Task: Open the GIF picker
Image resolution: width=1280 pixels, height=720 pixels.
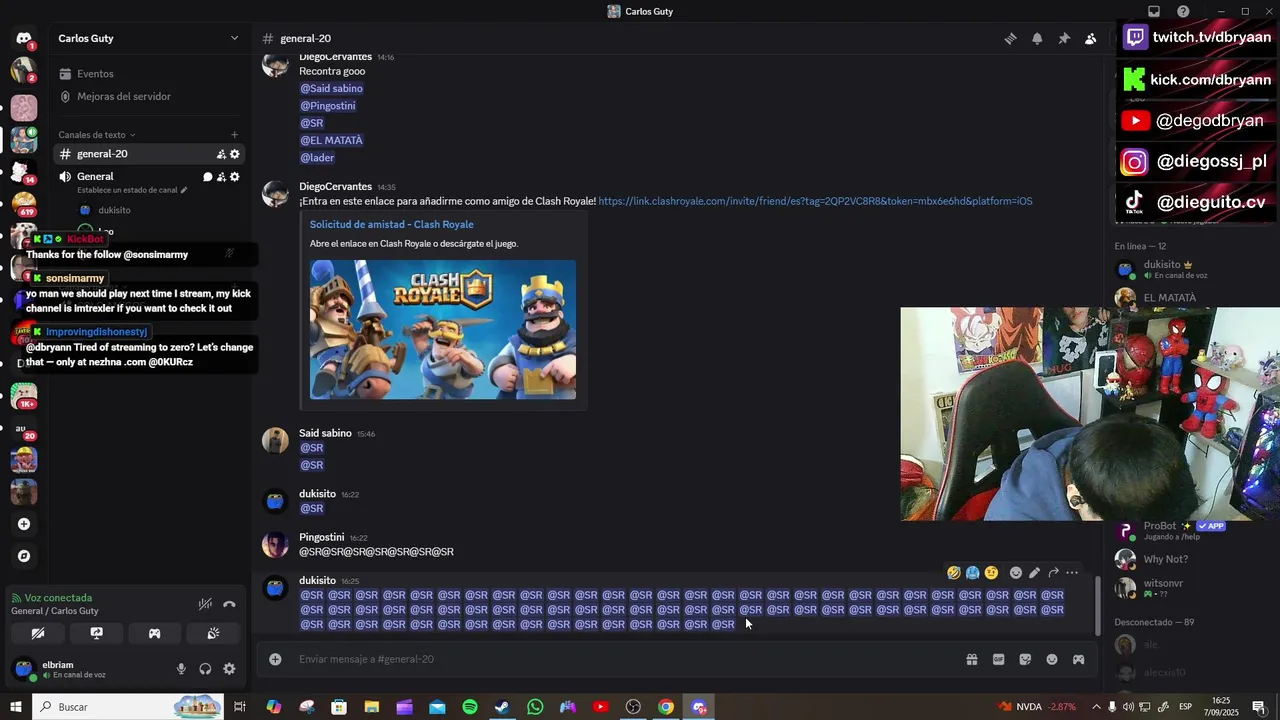Action: (x=998, y=659)
